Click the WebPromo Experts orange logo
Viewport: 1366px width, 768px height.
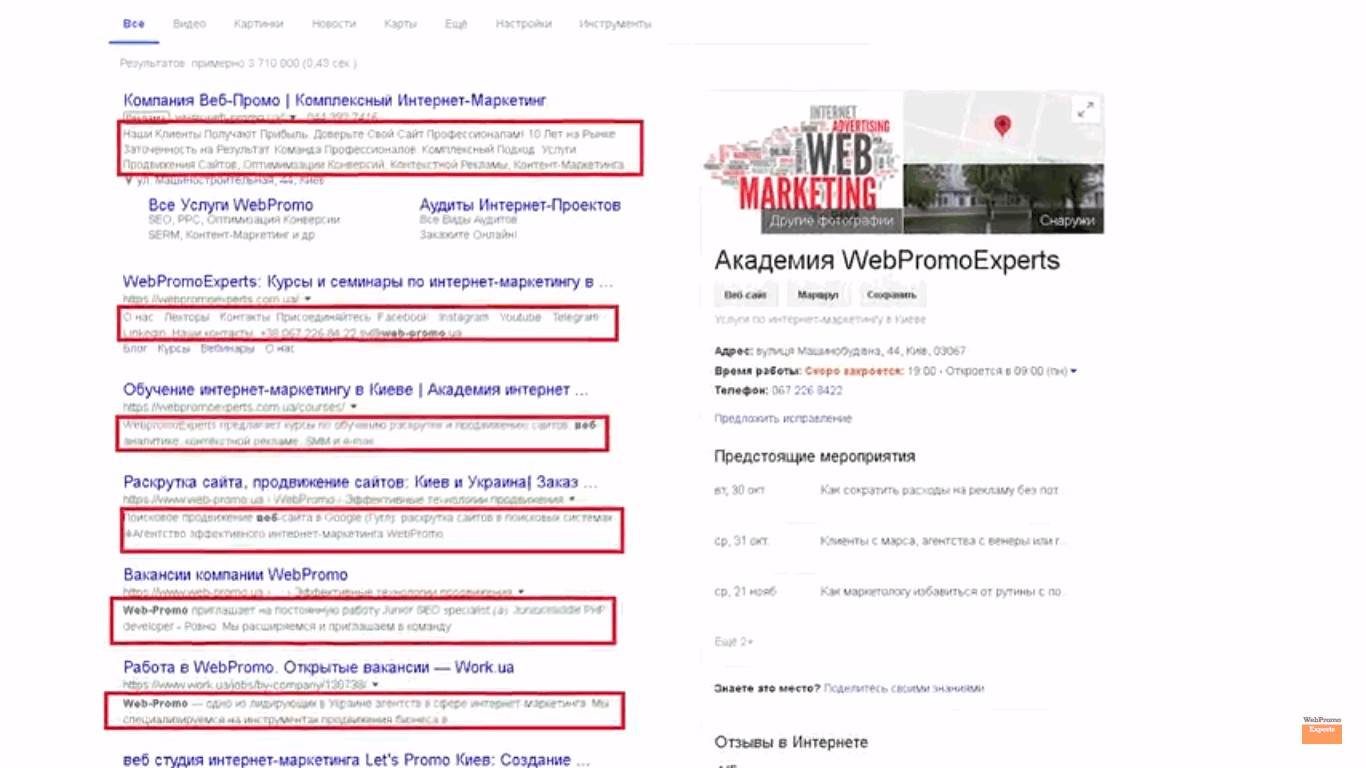tap(1321, 730)
